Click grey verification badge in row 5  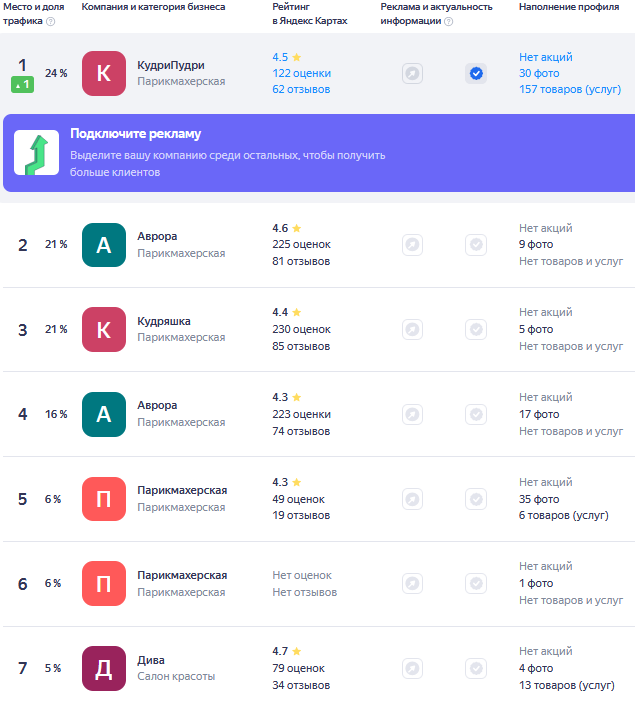476,499
